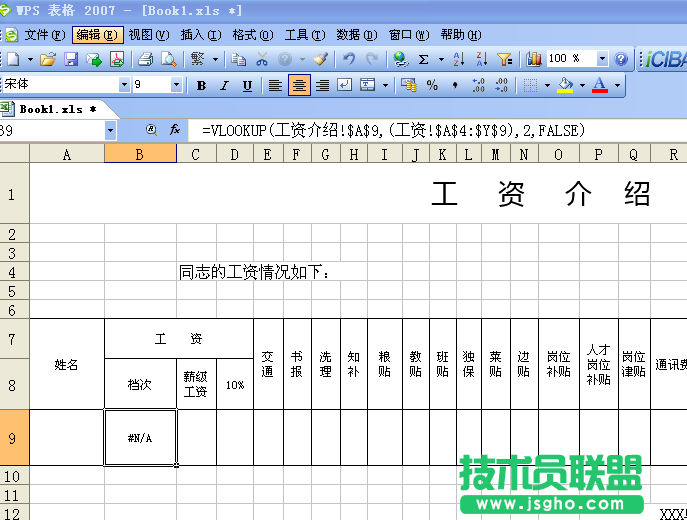Select column B header

(x=140, y=154)
